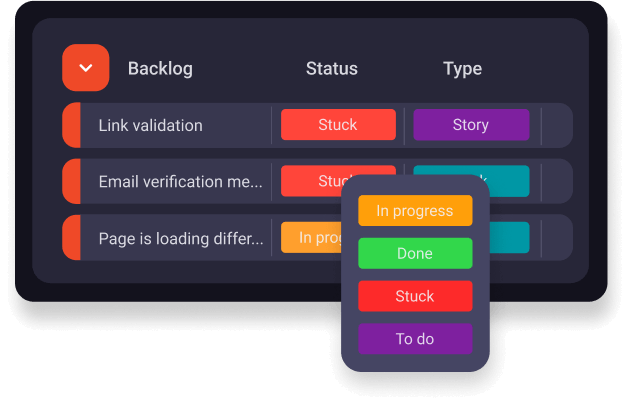Click teal type label in Page is loading row
The height and width of the screenshot is (407, 630).
click(510, 238)
